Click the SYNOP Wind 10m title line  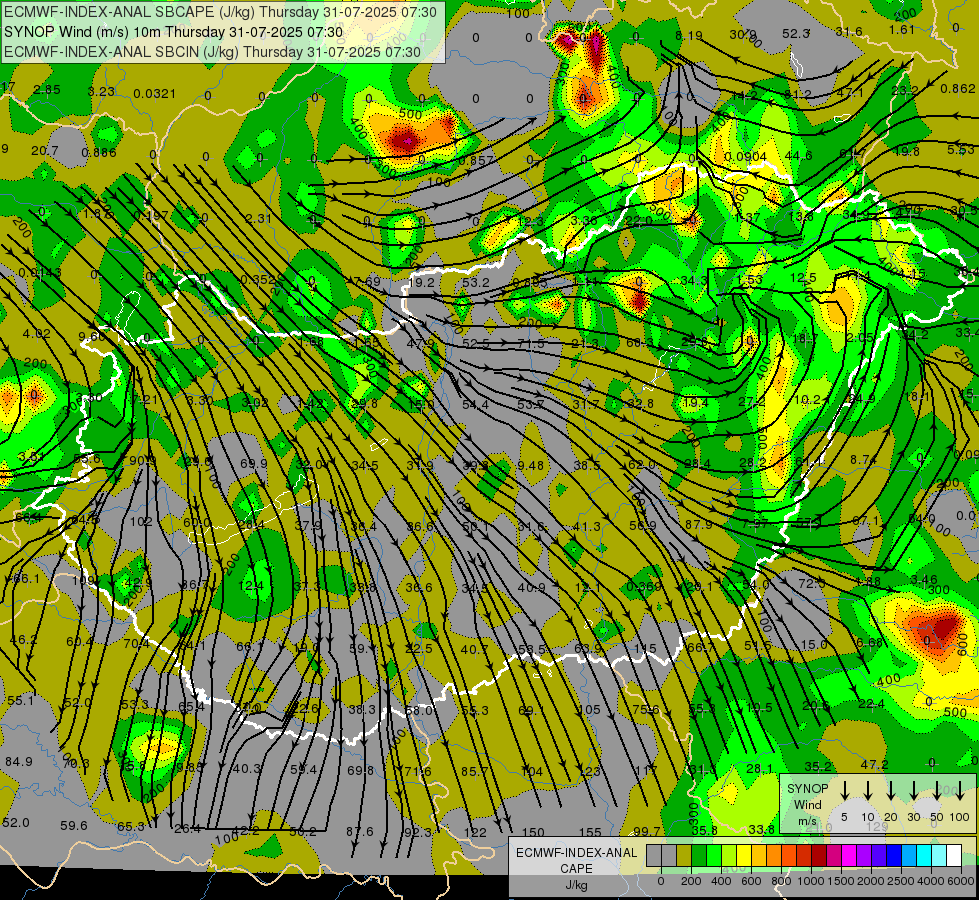(x=174, y=32)
